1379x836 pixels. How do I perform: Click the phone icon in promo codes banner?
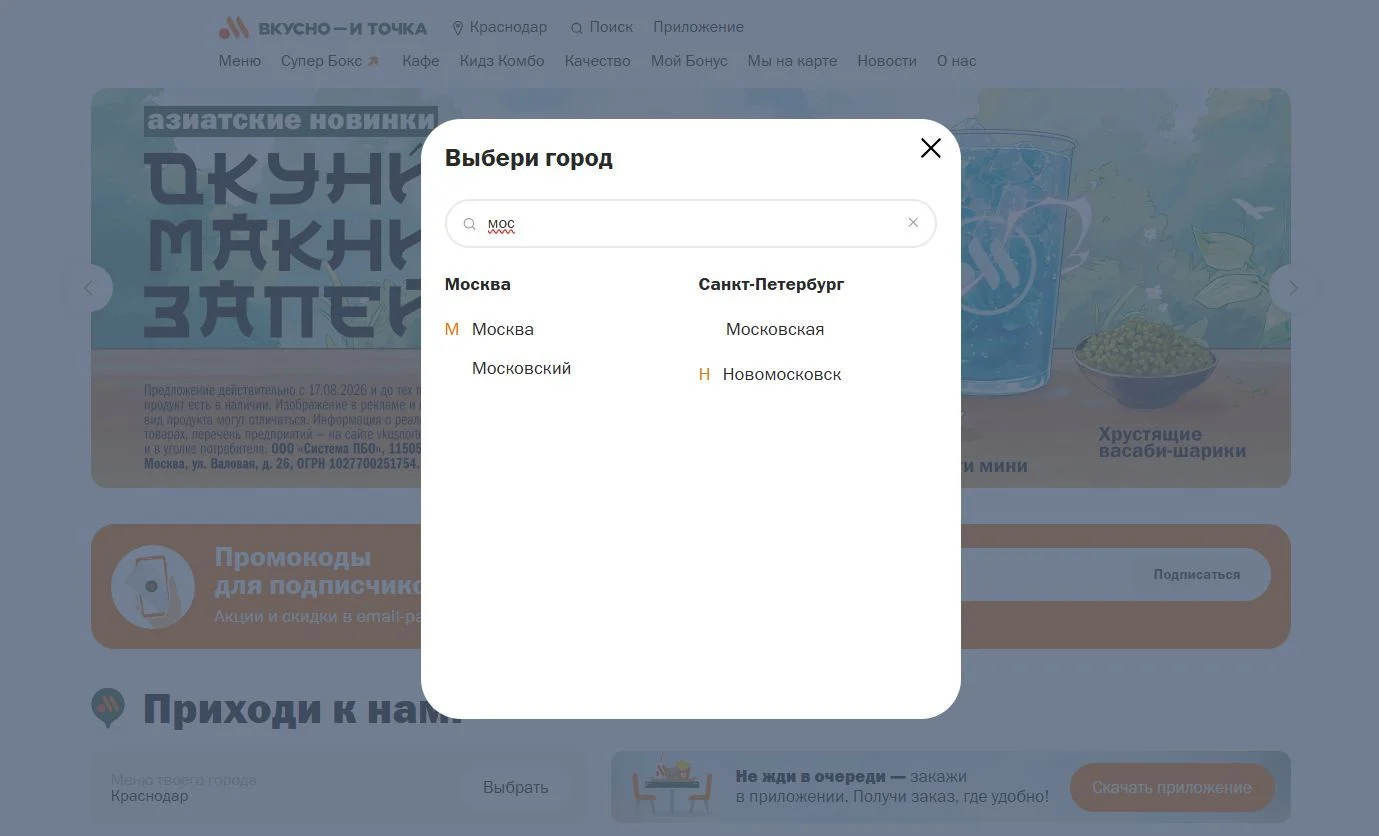click(x=153, y=587)
